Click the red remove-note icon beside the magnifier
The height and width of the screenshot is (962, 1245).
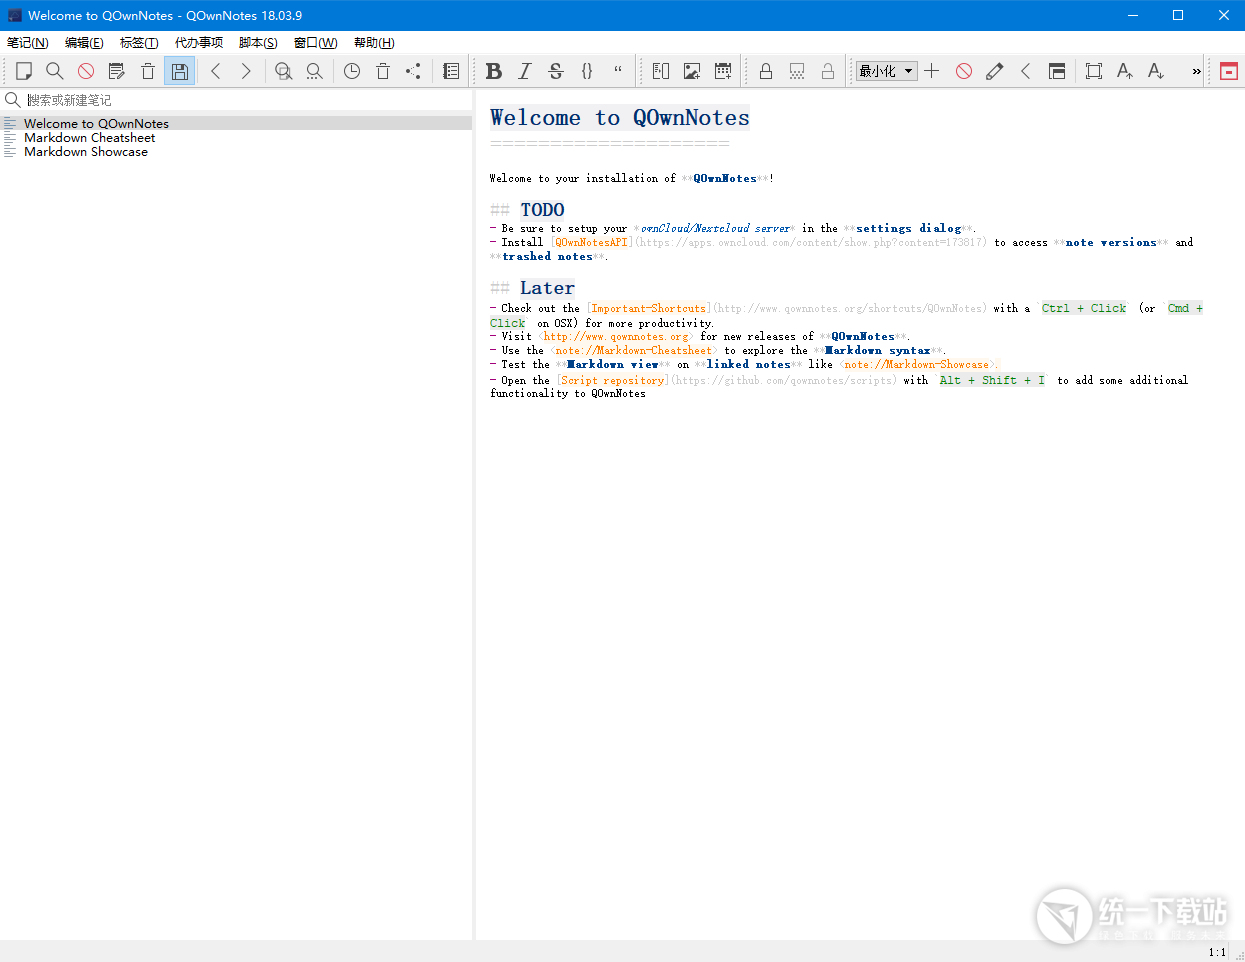[86, 71]
